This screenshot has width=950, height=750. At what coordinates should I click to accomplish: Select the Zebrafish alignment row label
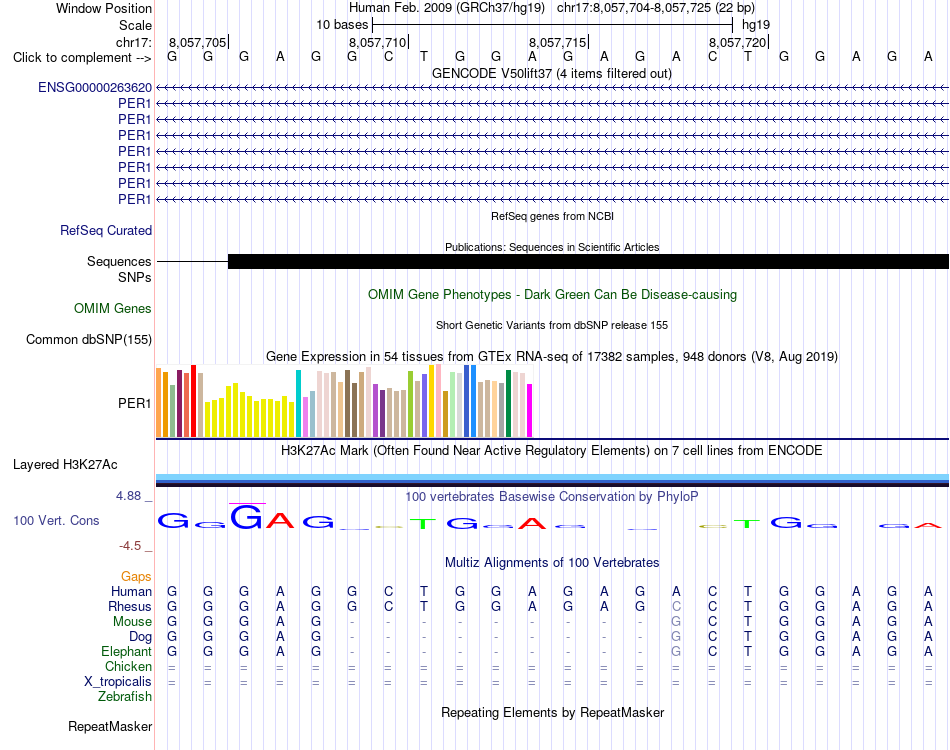(125, 697)
